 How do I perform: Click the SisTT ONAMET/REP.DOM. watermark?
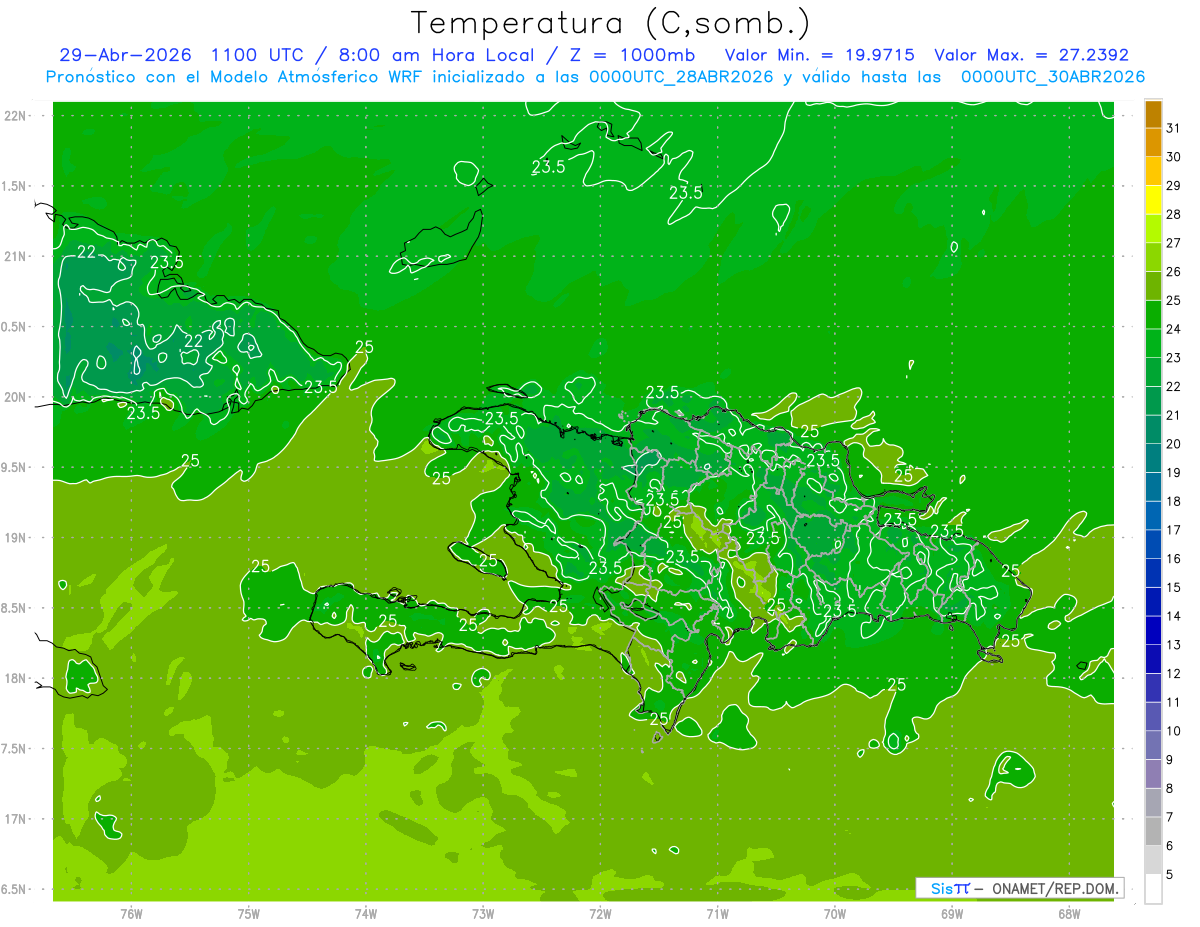tap(1018, 888)
